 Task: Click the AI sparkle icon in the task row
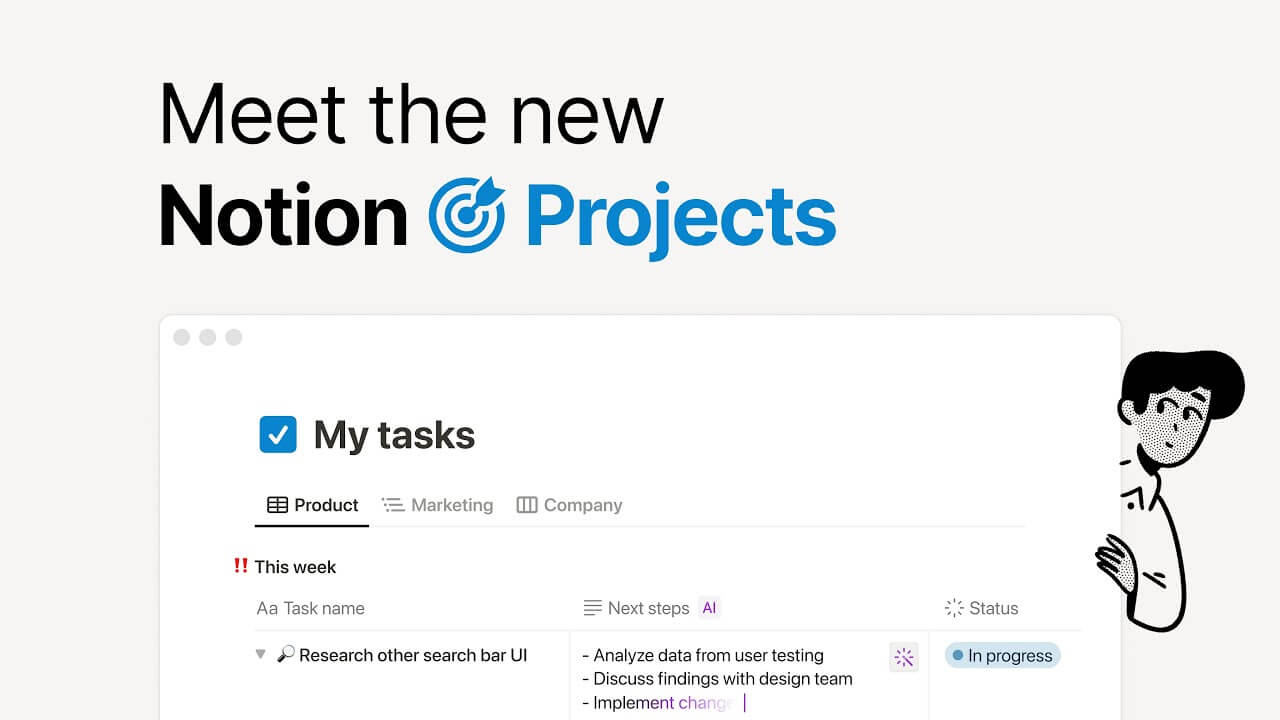tap(904, 657)
